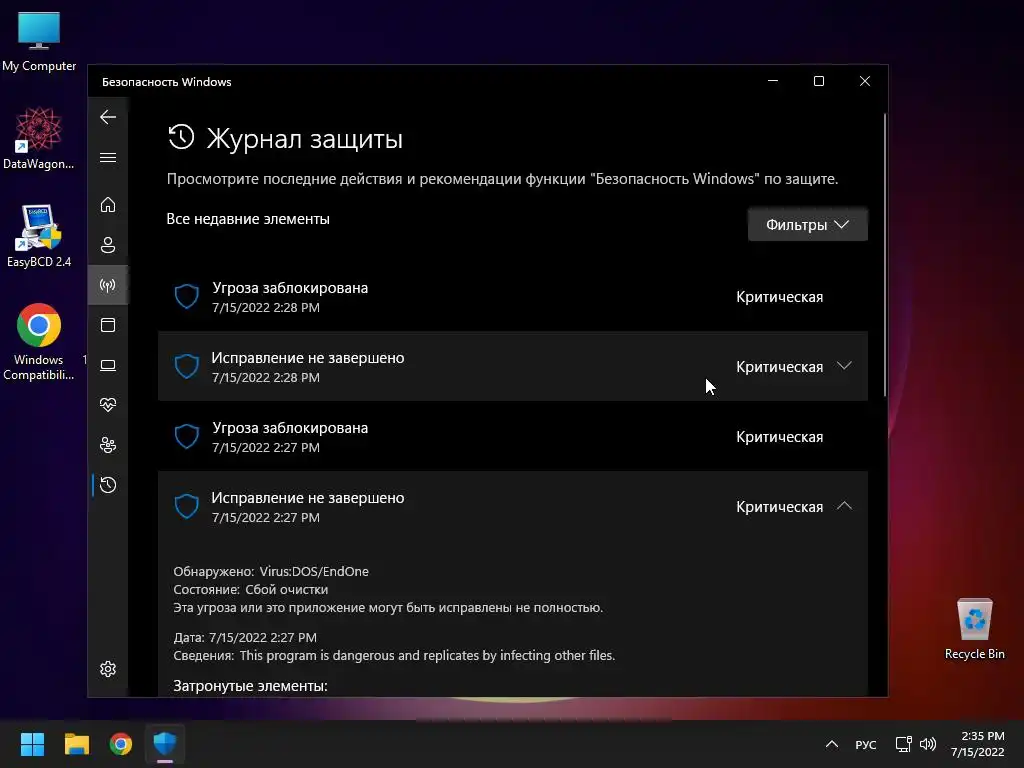The height and width of the screenshot is (768, 1024).
Task: Expand the 2:28 PM Исправление не завершено entry
Action: tap(844, 366)
